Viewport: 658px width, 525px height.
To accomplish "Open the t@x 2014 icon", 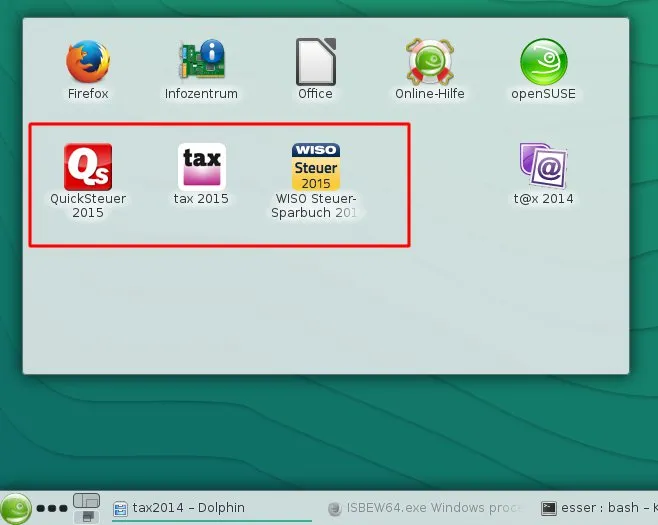I will click(x=543, y=165).
